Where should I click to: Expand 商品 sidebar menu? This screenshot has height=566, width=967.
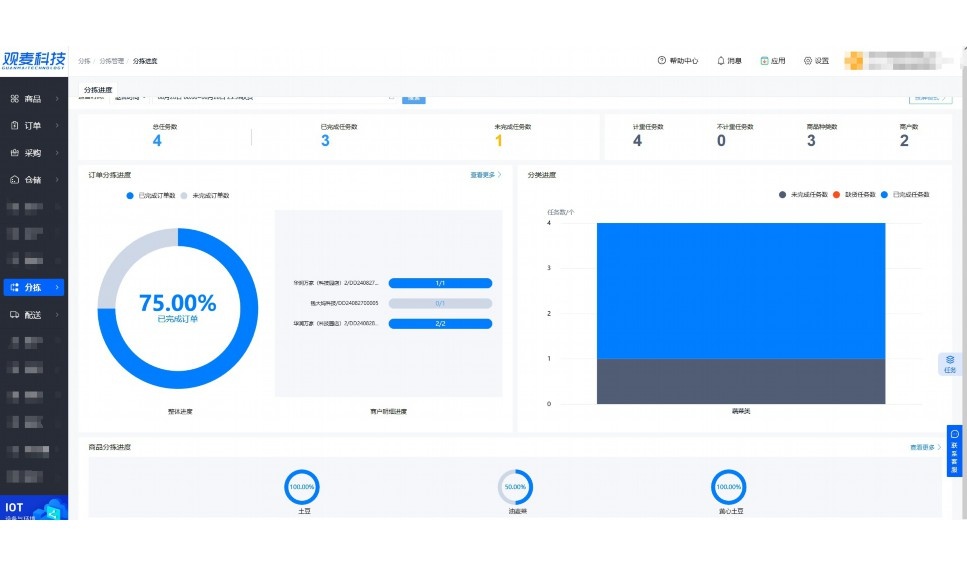tap(33, 99)
